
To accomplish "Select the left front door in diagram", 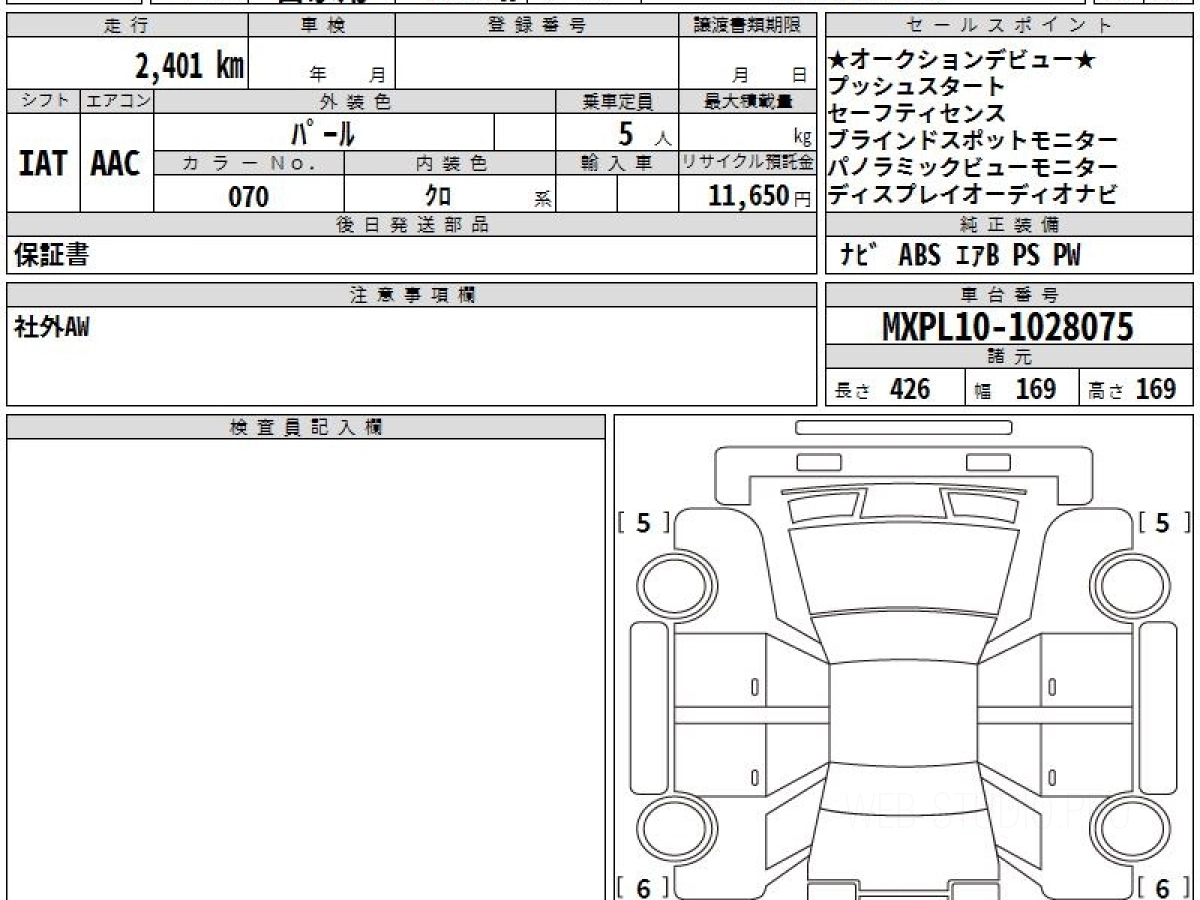I will point(720,669).
